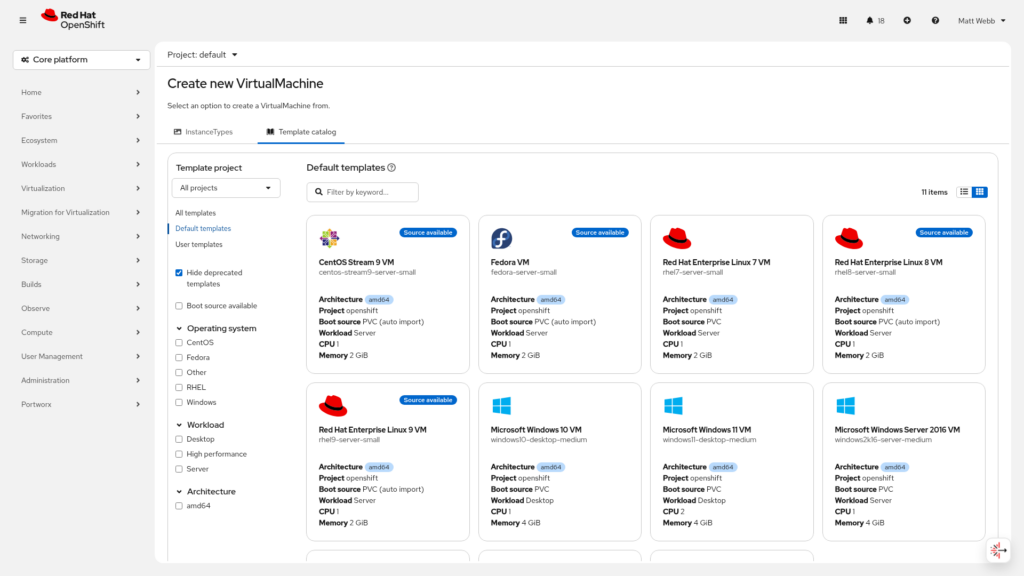
Task: Uncheck Hide deprecated templates checkbox
Action: (x=179, y=272)
